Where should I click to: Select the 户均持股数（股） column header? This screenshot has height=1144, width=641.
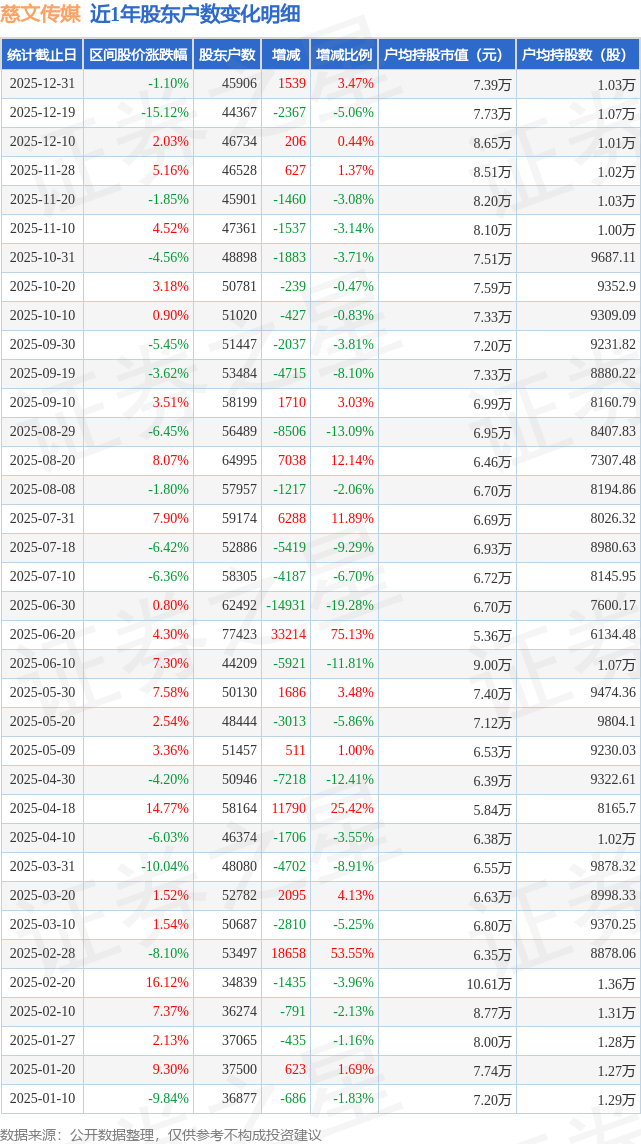pos(578,55)
